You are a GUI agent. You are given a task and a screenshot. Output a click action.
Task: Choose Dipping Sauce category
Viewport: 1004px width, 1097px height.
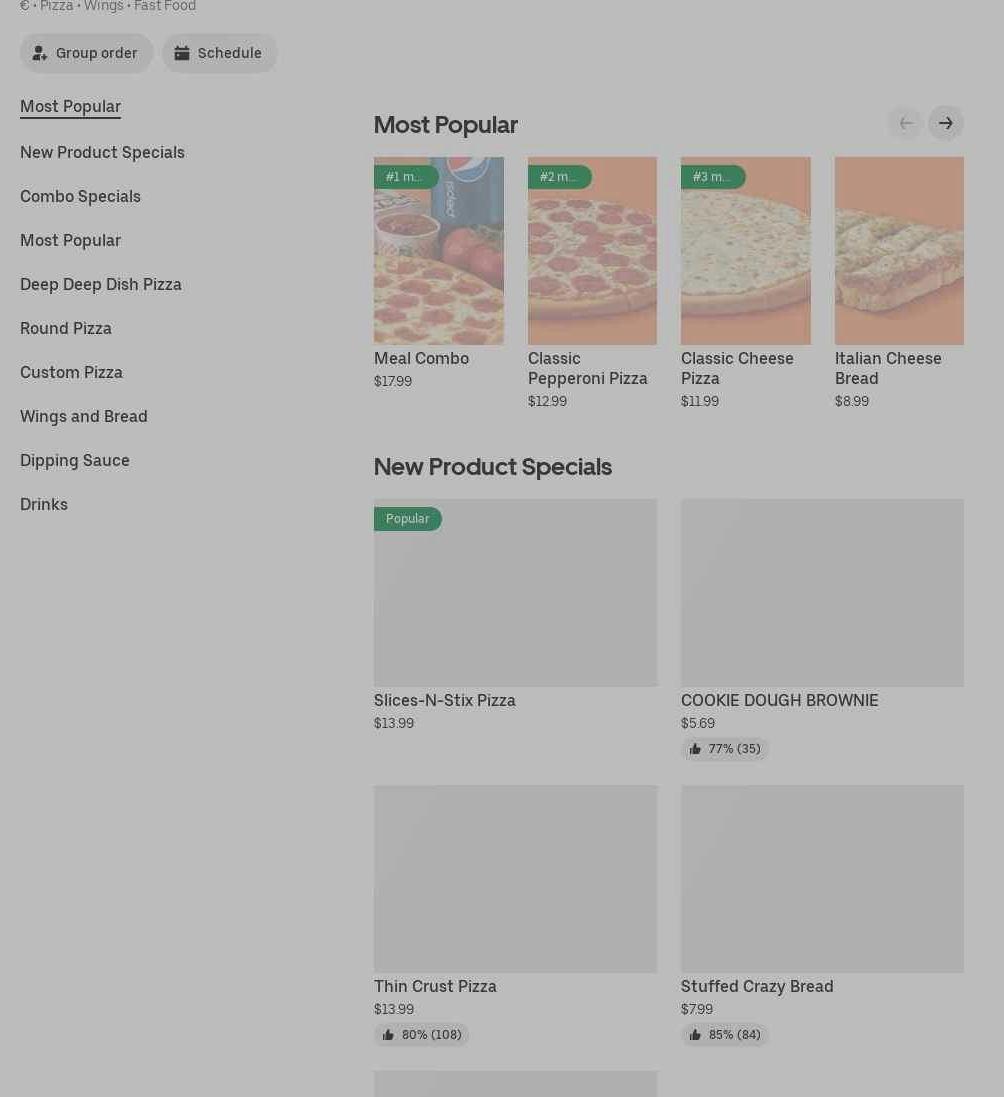click(74, 460)
